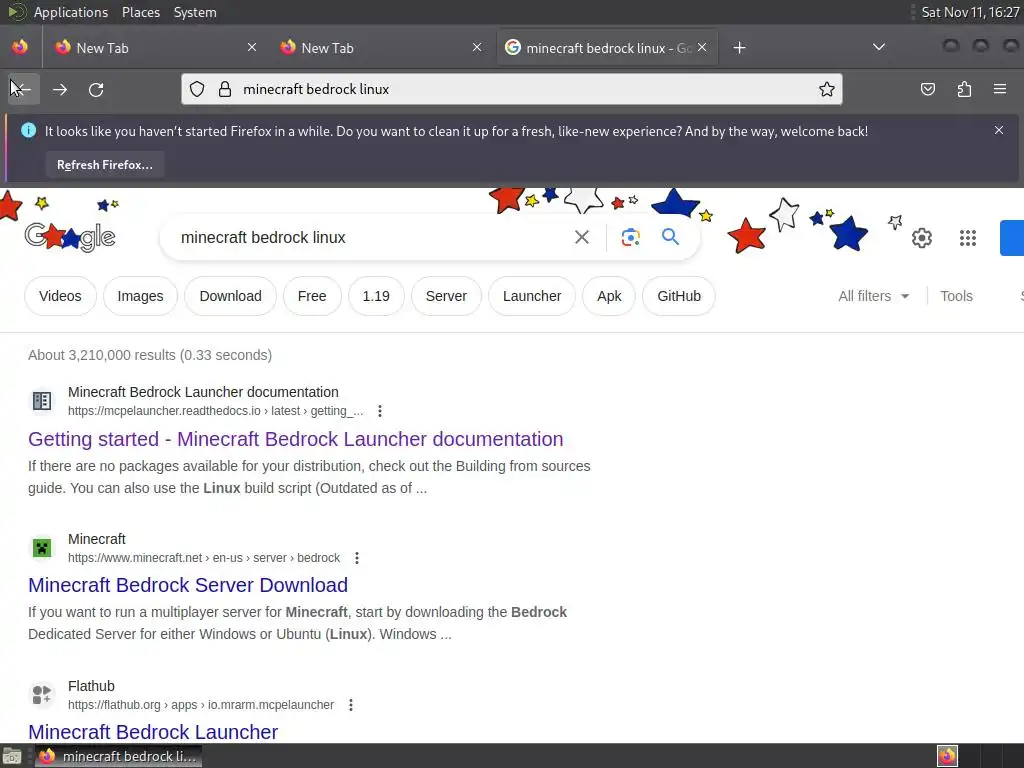Clear the Google search box with X

(582, 237)
